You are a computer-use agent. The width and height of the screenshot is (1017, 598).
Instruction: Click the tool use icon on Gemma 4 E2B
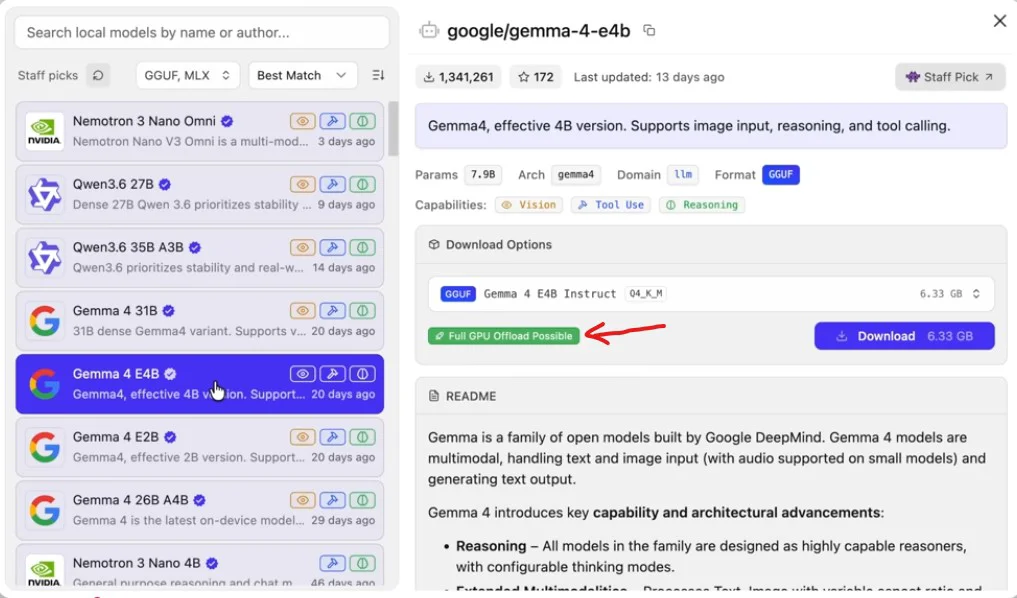coord(332,437)
